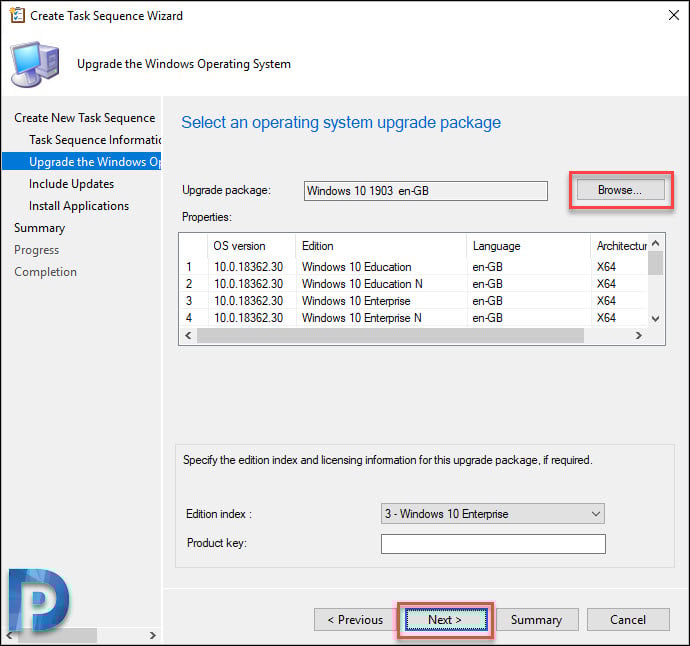Click Edition column header
The height and width of the screenshot is (646, 690).
tap(381, 246)
